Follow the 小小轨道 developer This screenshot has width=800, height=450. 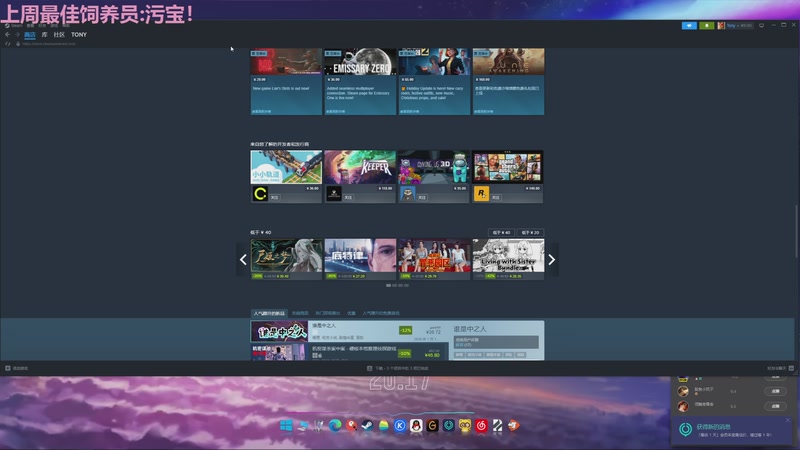[x=274, y=197]
